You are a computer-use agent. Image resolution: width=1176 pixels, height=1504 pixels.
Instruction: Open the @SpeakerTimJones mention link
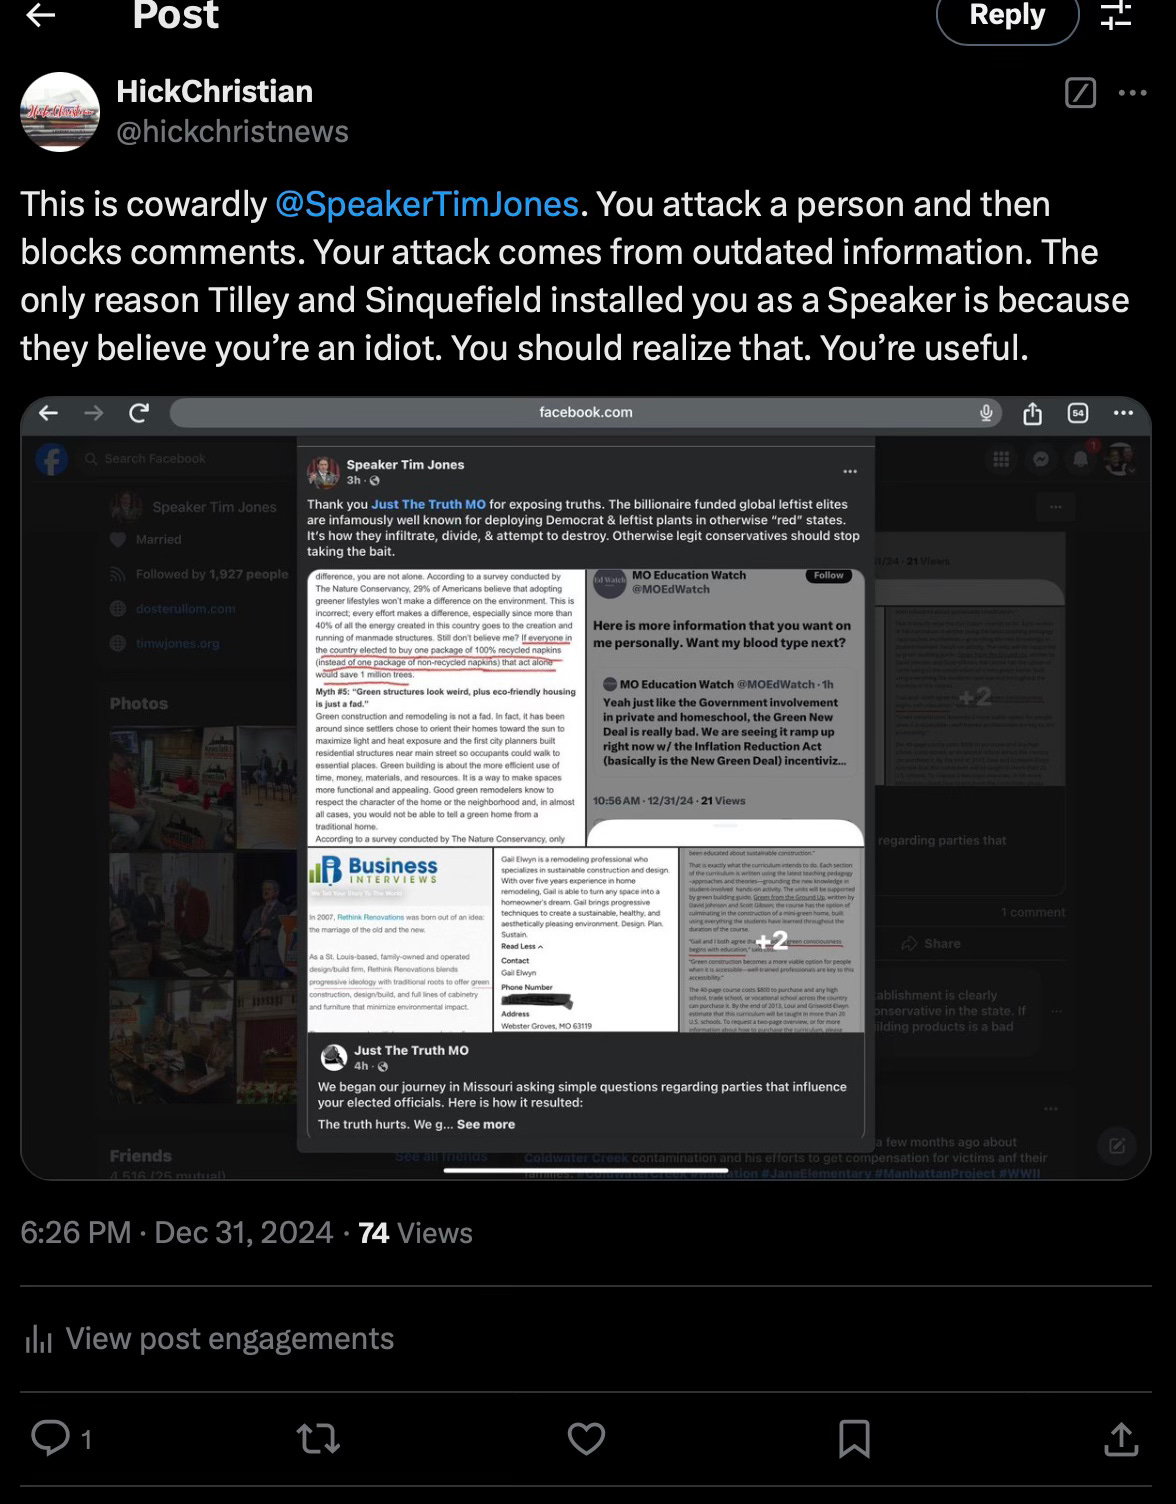pyautogui.click(x=427, y=204)
